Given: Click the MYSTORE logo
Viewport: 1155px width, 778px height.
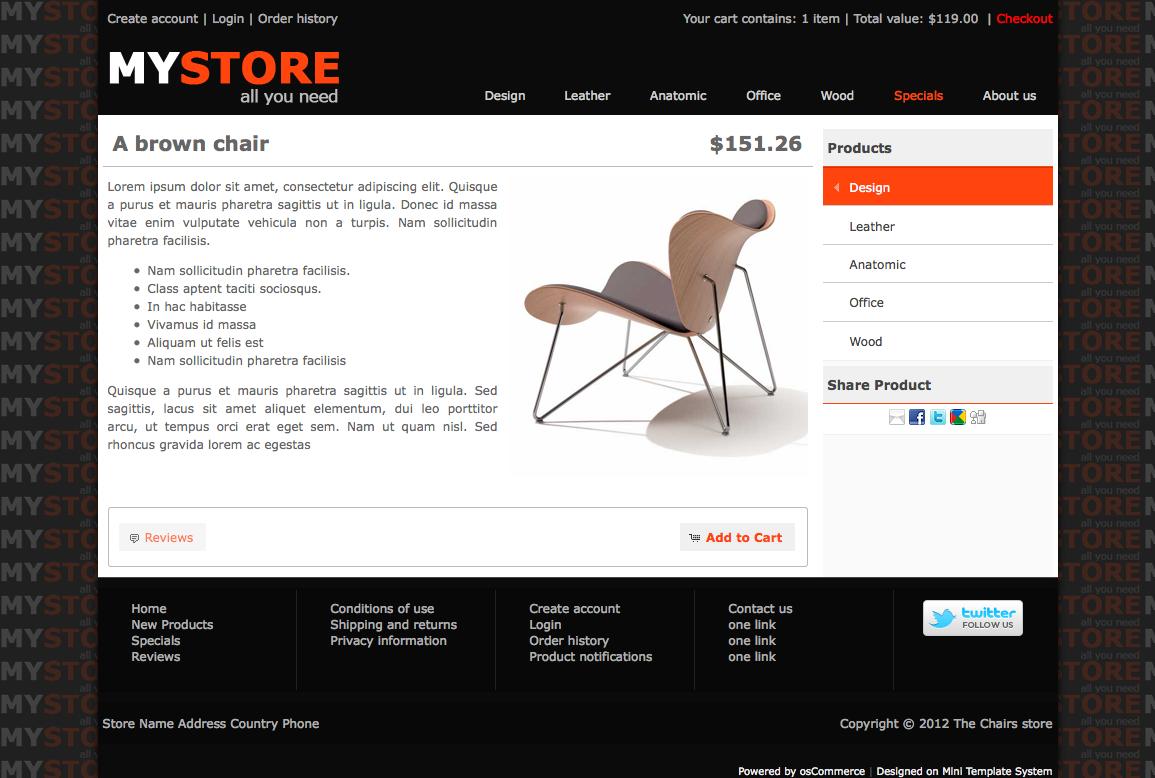Looking at the screenshot, I should coord(223,77).
